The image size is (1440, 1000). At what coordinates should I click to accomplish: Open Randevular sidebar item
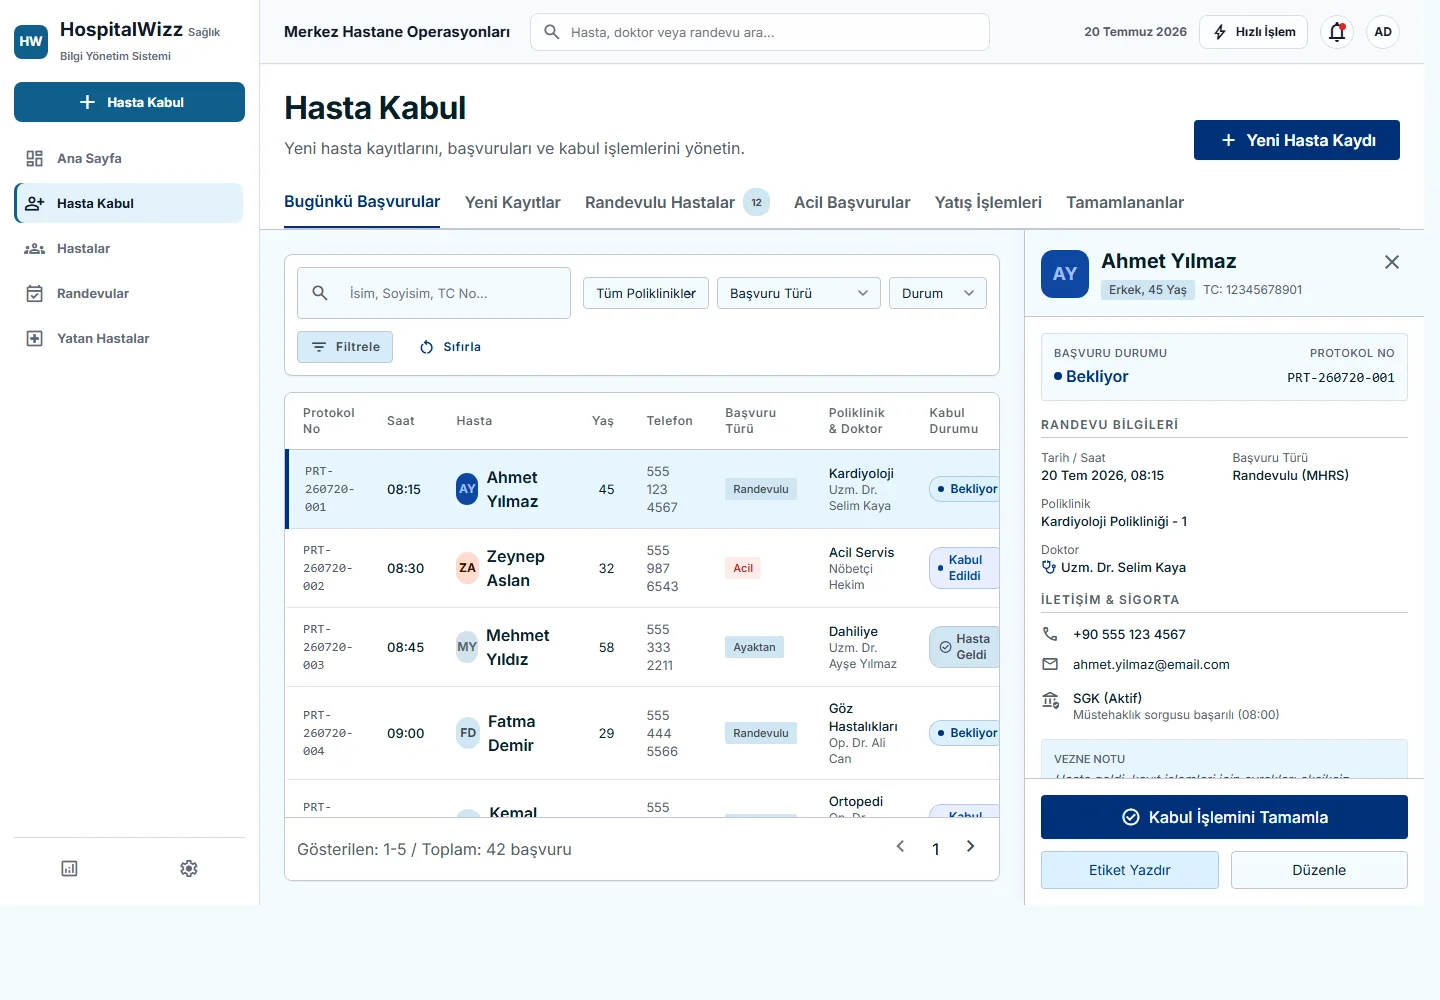click(x=129, y=293)
